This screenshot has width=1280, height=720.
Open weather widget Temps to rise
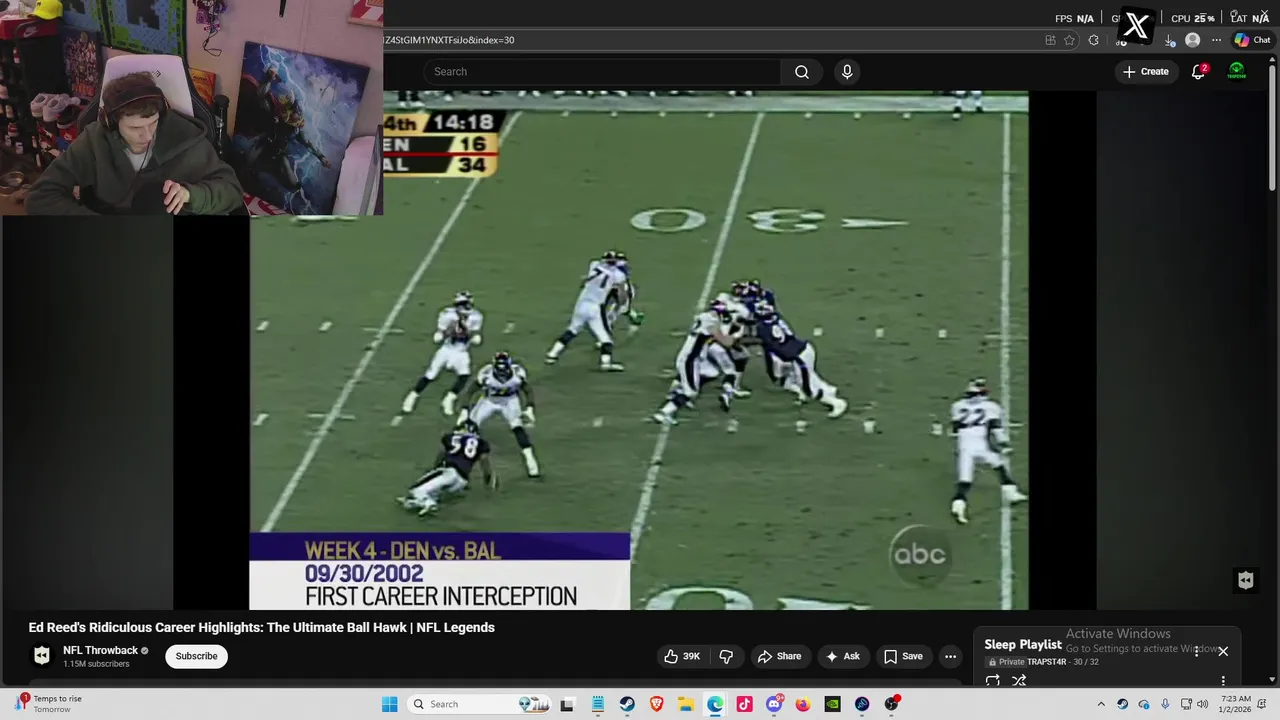pyautogui.click(x=47, y=704)
